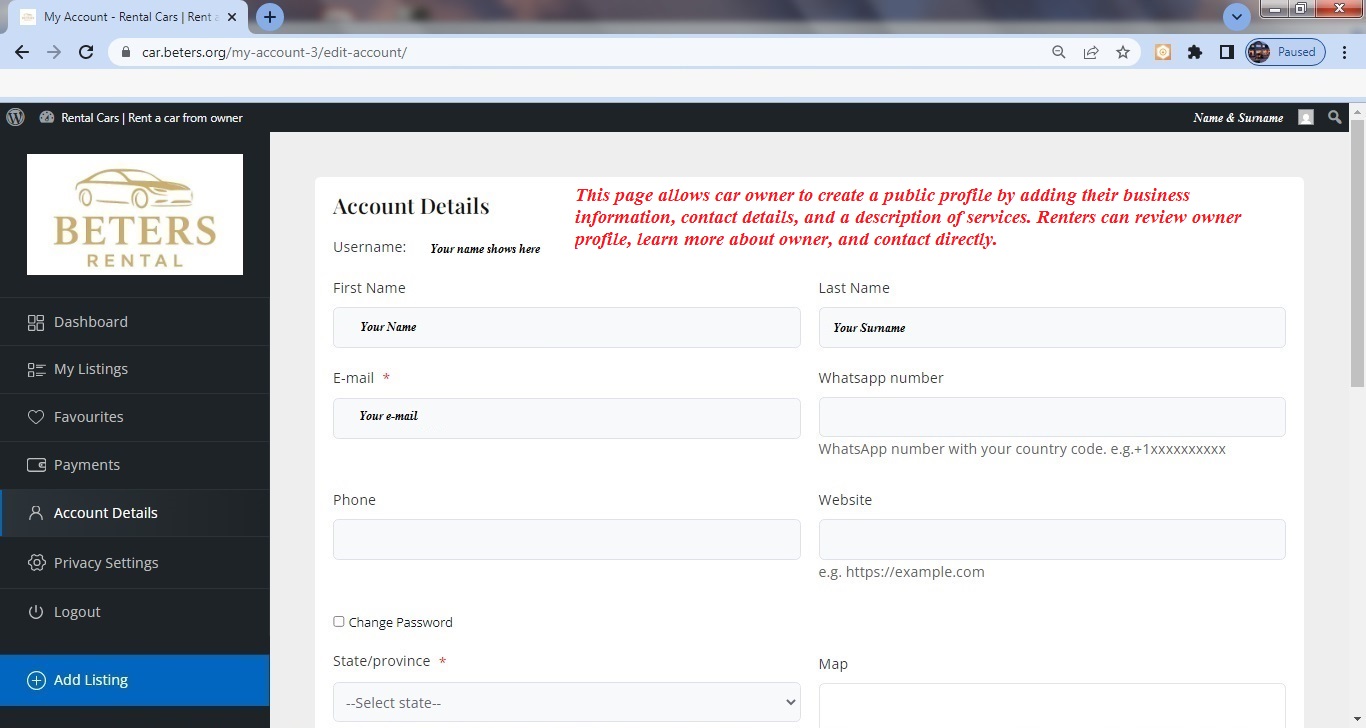The height and width of the screenshot is (728, 1366).
Task: Toggle the Change Password checkbox
Action: coord(338,621)
